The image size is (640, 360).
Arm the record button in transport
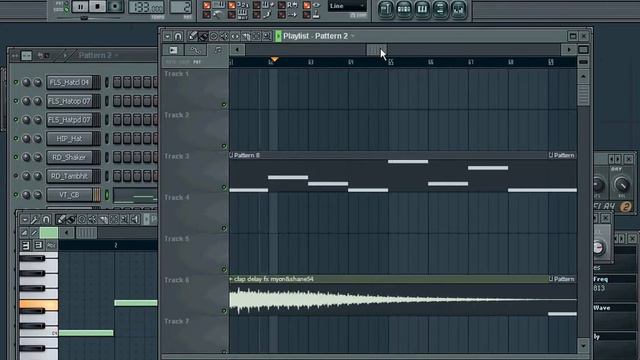tap(115, 6)
